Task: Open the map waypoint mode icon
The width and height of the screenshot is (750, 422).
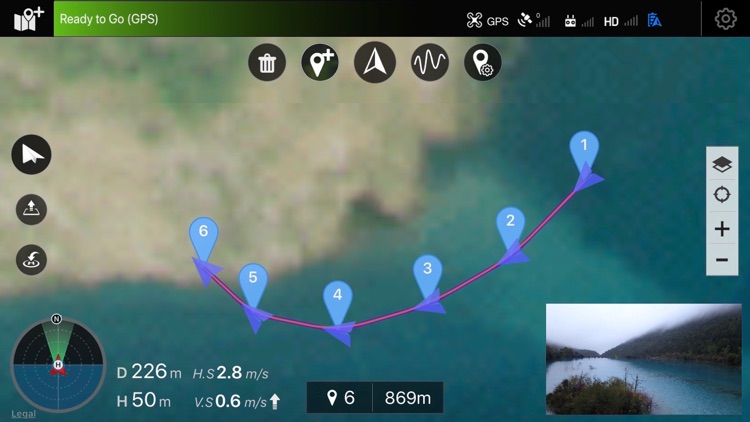Action: (28, 19)
